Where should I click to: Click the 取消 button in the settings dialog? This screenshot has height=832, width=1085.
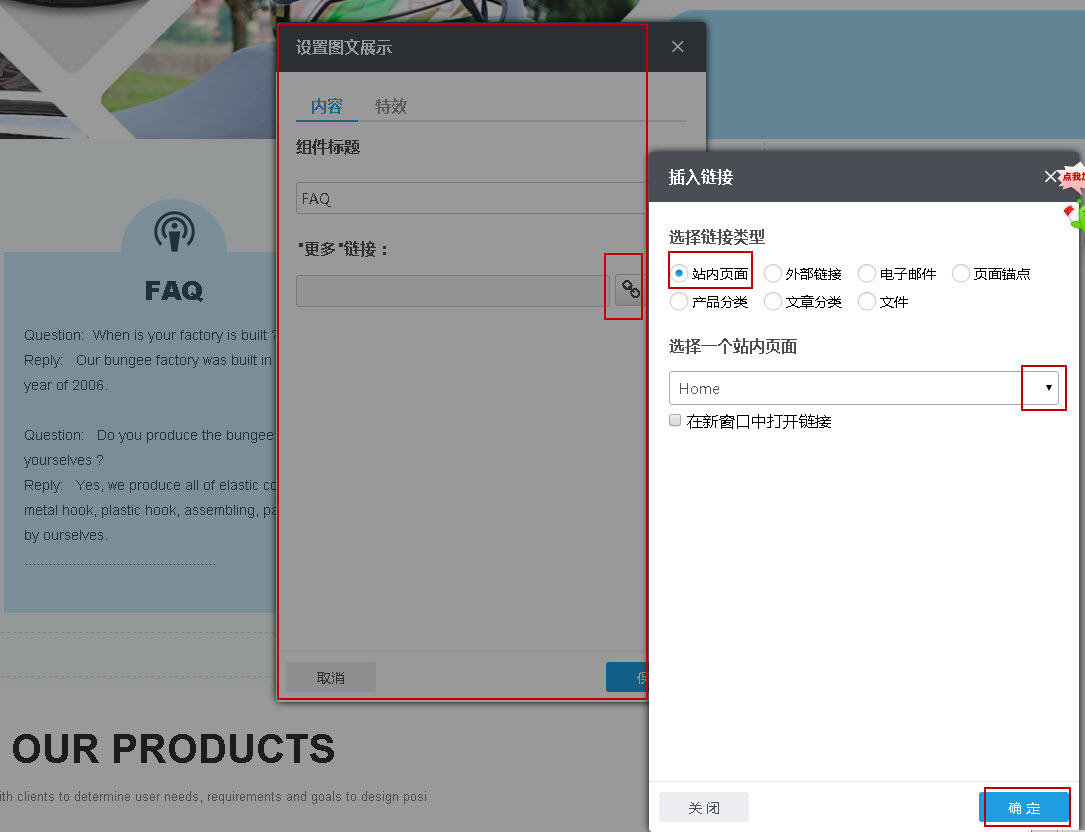(x=330, y=677)
